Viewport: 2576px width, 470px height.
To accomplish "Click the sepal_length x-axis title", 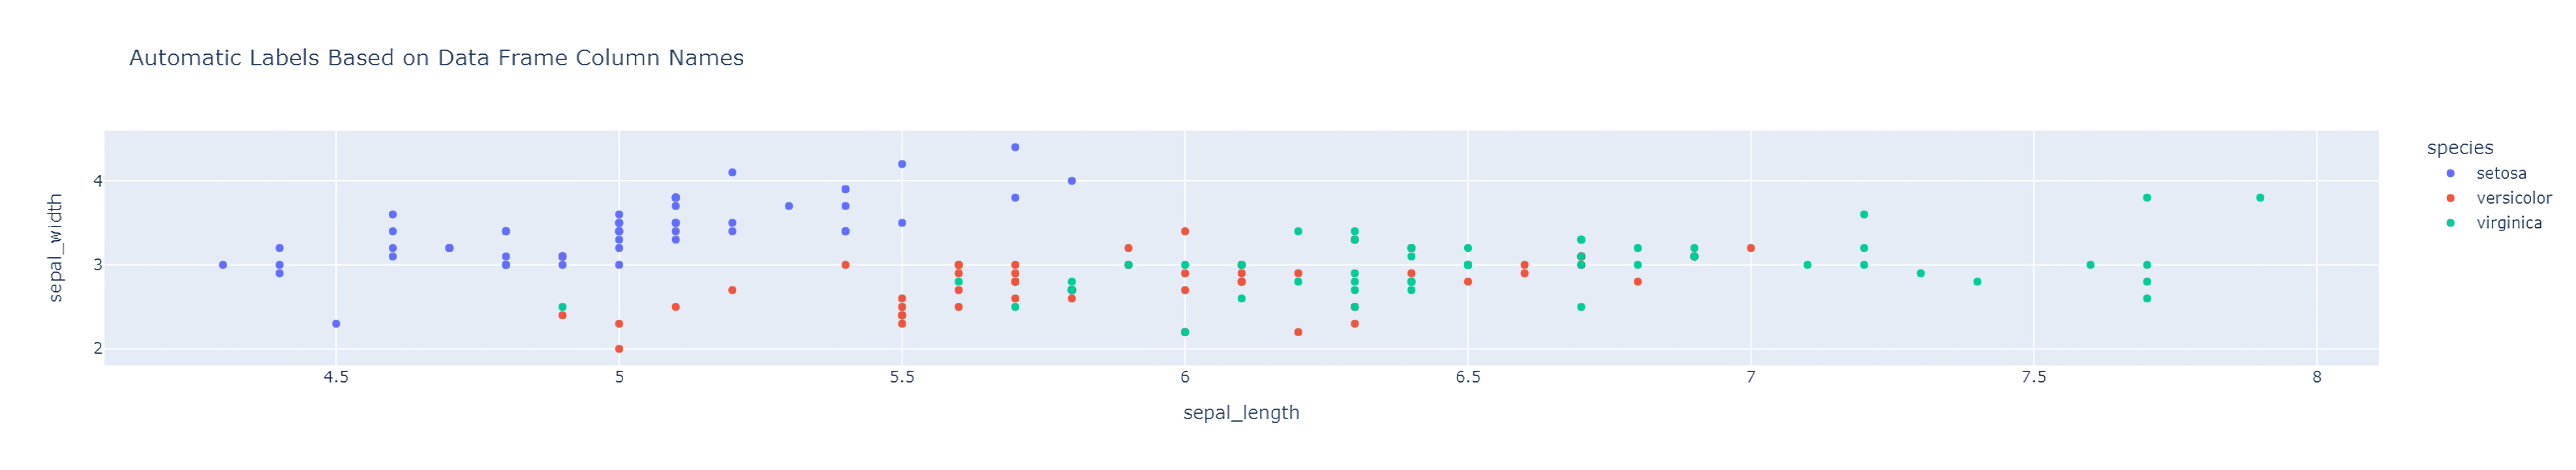I will [x=1240, y=413].
